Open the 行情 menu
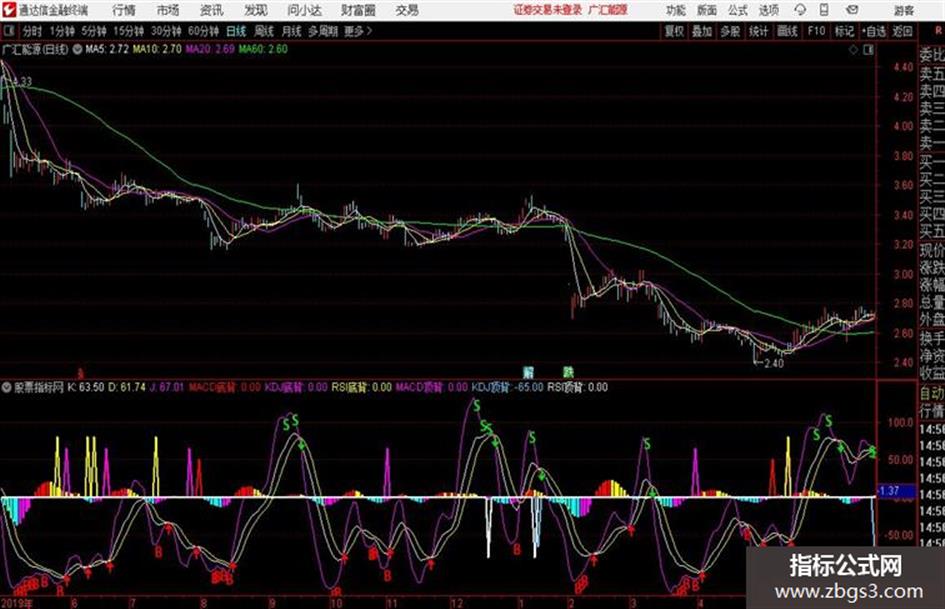 [124, 10]
